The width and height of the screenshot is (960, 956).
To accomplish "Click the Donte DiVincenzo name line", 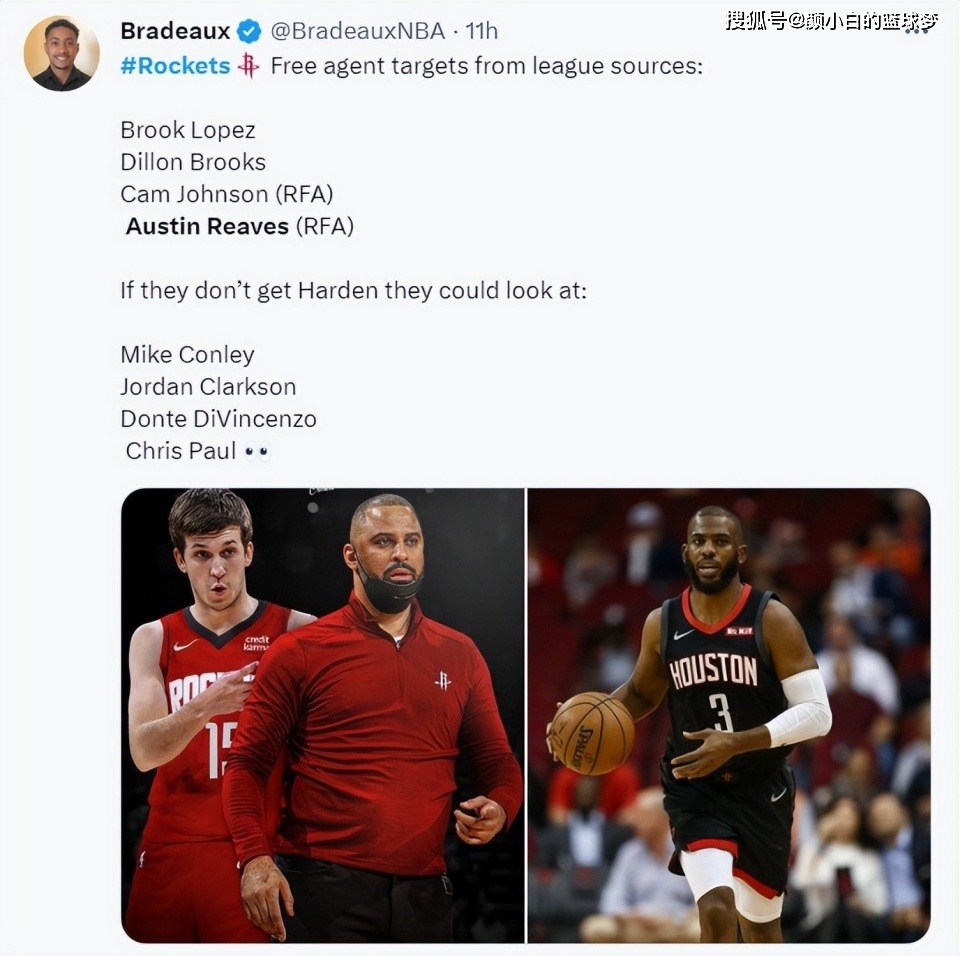I will point(219,419).
